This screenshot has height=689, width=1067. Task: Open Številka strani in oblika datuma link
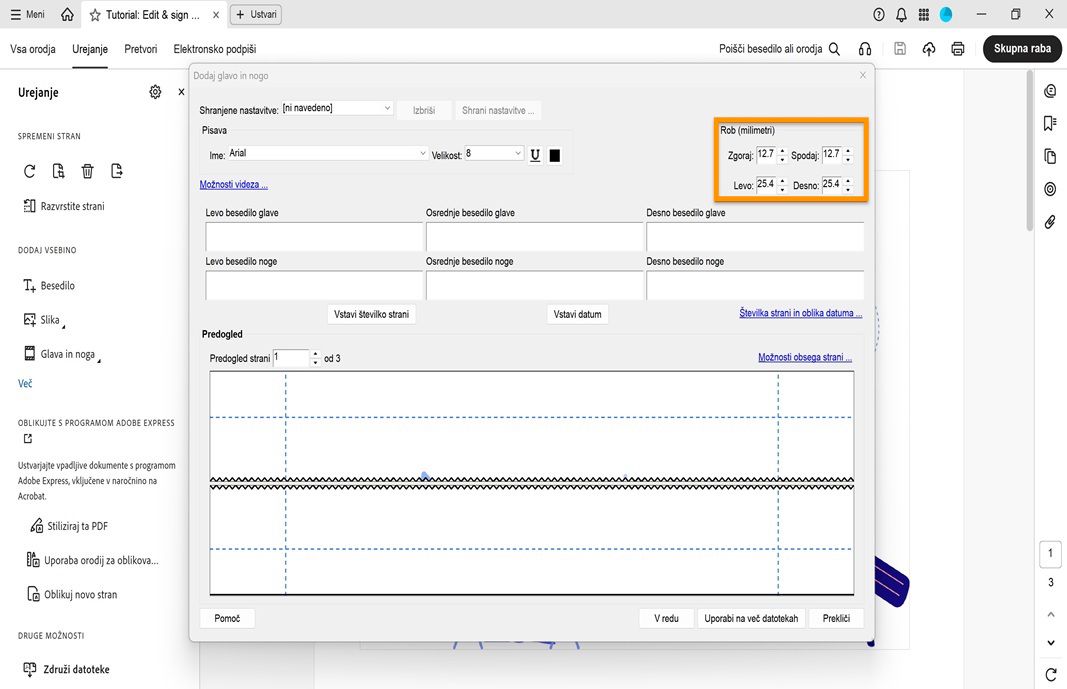point(801,313)
